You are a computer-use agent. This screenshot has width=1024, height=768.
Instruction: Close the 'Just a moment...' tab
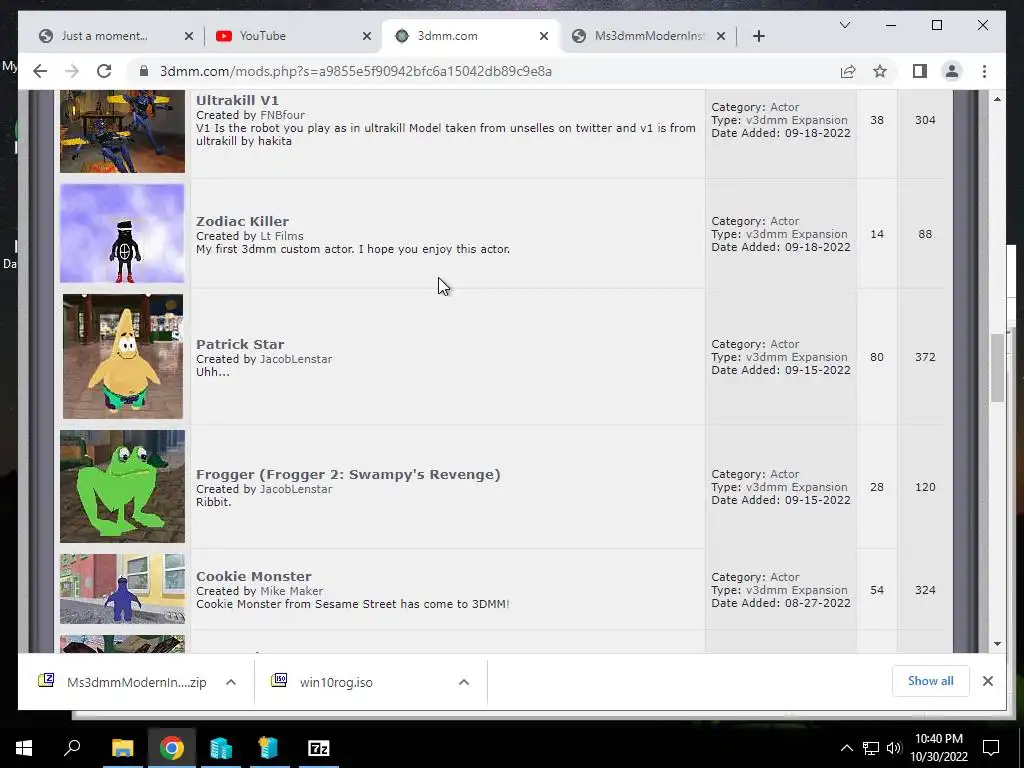click(x=189, y=36)
